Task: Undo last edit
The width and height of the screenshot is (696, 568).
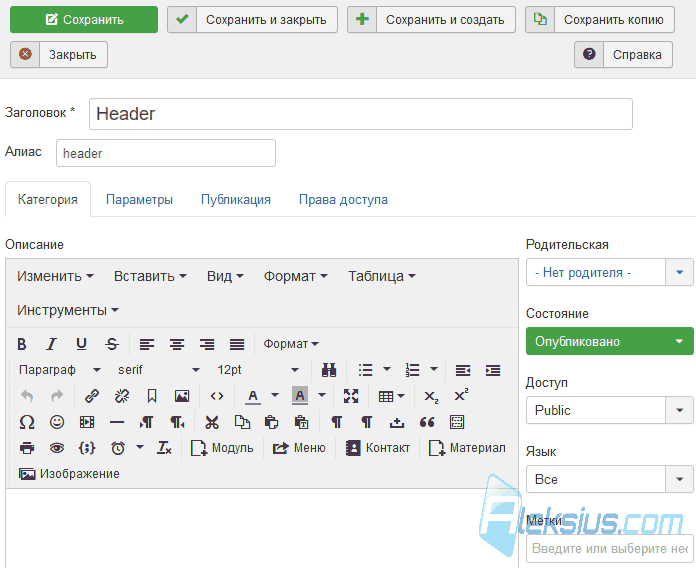Action: point(27,396)
